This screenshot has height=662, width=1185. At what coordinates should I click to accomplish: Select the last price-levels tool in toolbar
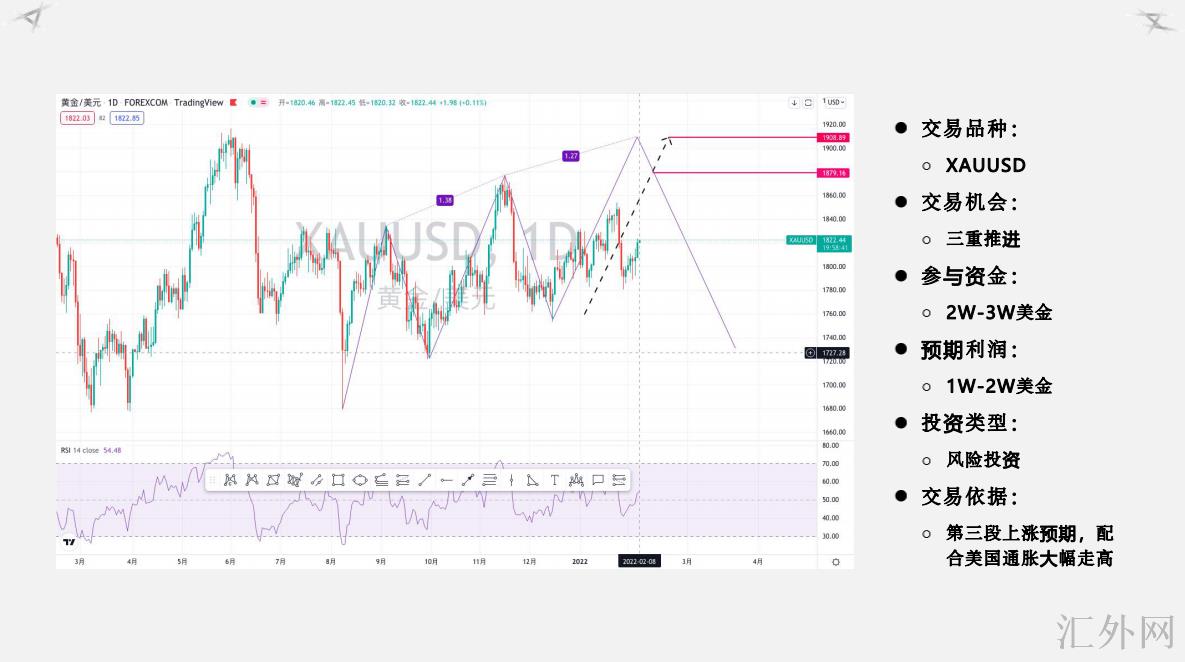pyautogui.click(x=620, y=480)
